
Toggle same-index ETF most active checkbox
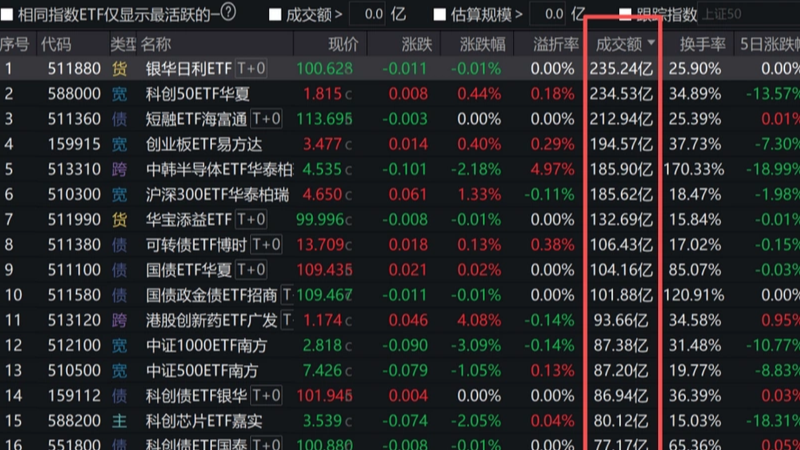pos(7,14)
